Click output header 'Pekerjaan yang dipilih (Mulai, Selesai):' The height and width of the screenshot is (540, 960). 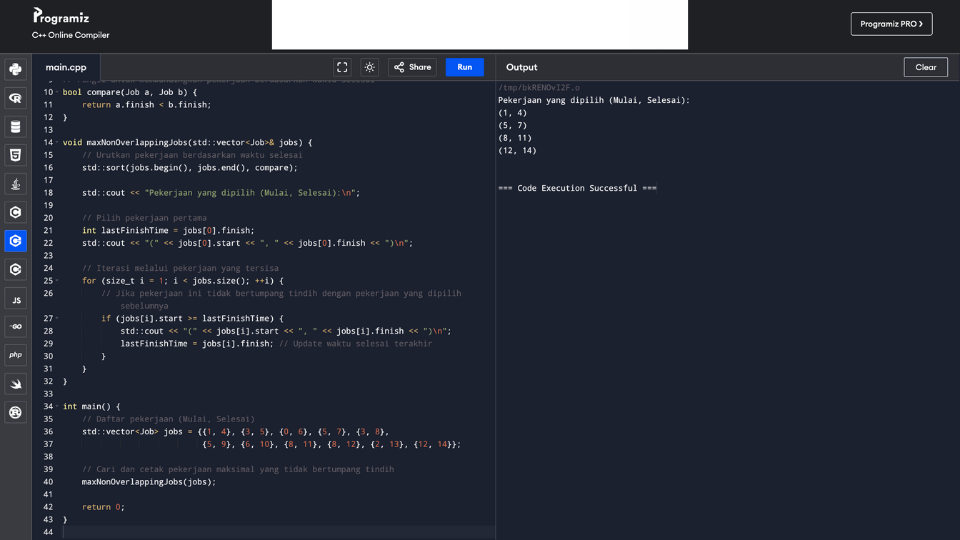point(594,100)
